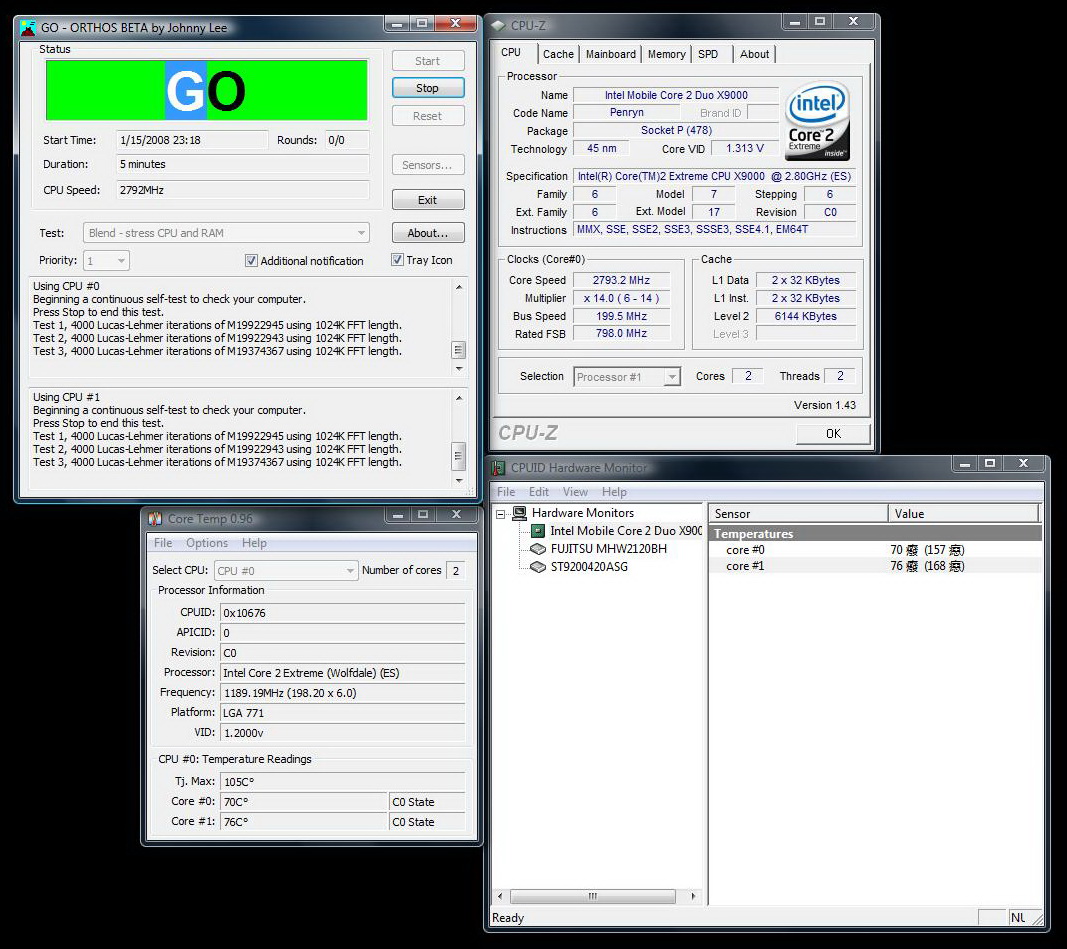1067x949 pixels.
Task: Select the core #1 temperature row
Action: pyautogui.click(x=875, y=566)
